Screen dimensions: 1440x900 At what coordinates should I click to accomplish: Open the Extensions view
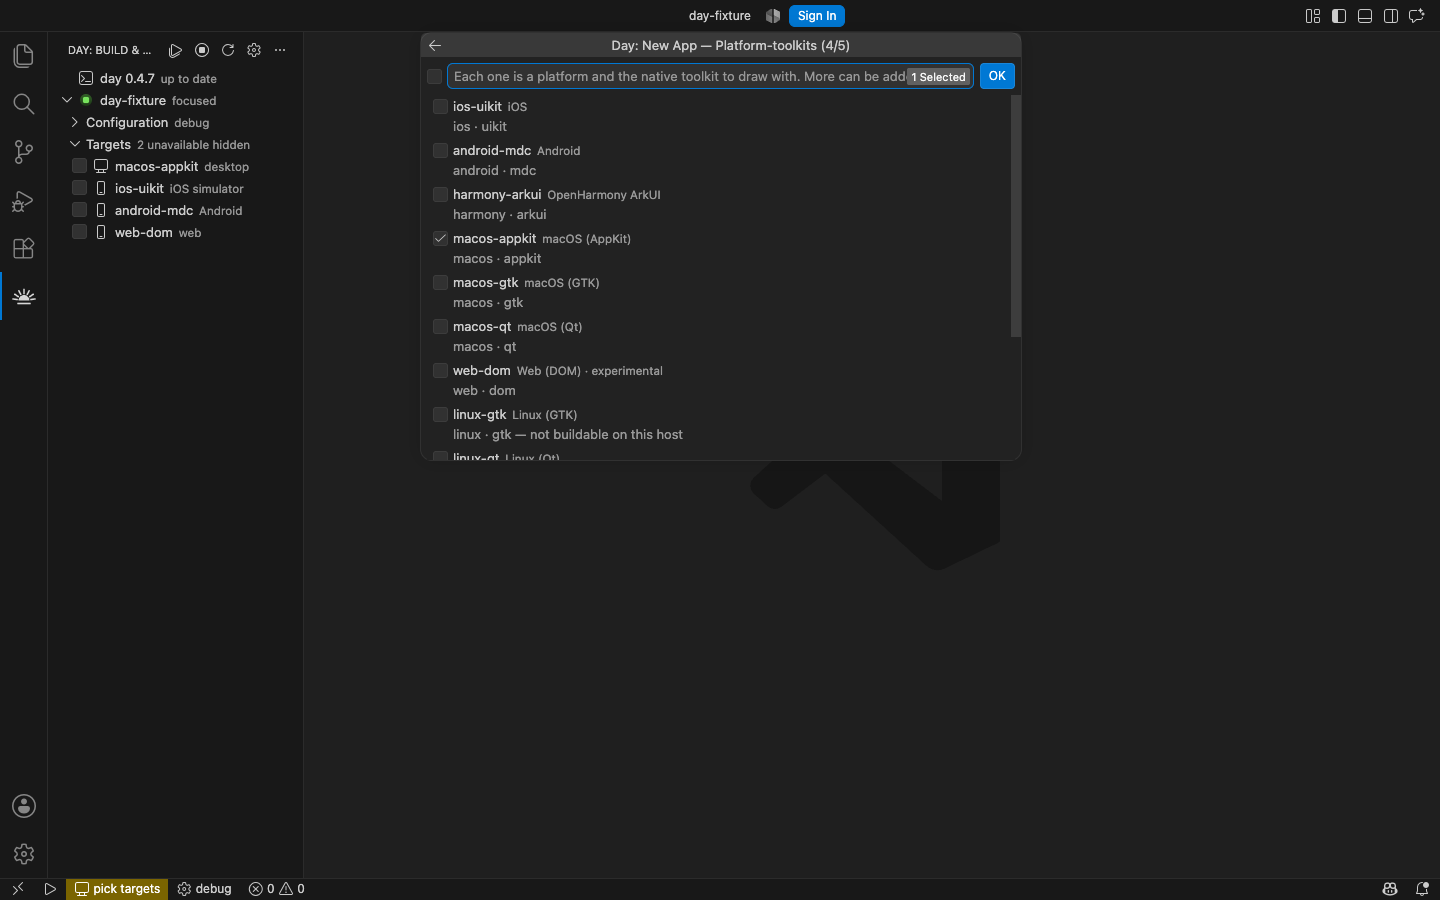23,248
